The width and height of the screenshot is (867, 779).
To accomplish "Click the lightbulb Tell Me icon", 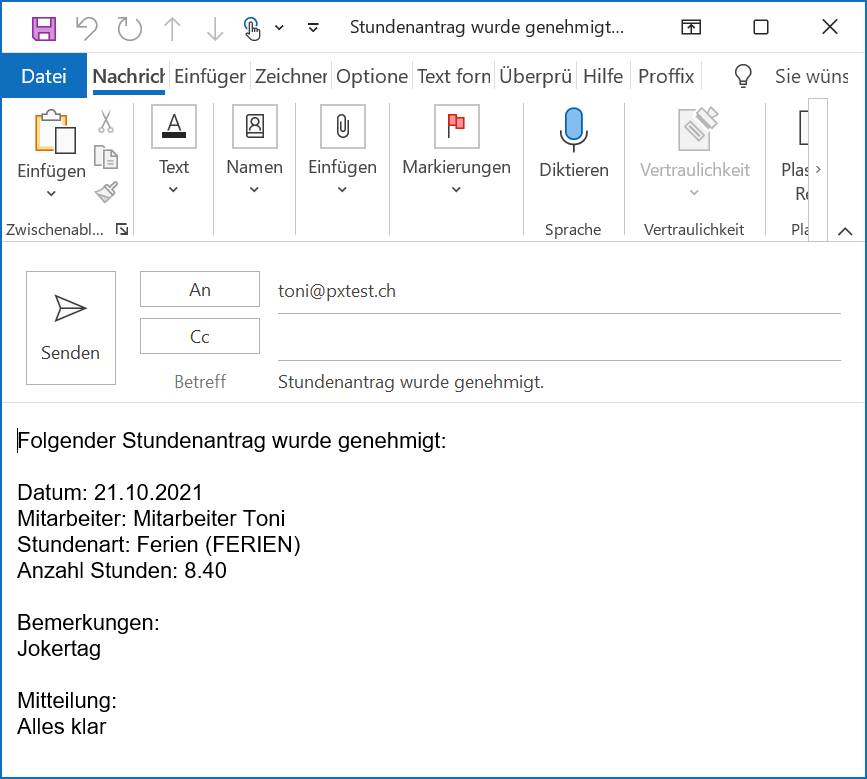I will (743, 76).
